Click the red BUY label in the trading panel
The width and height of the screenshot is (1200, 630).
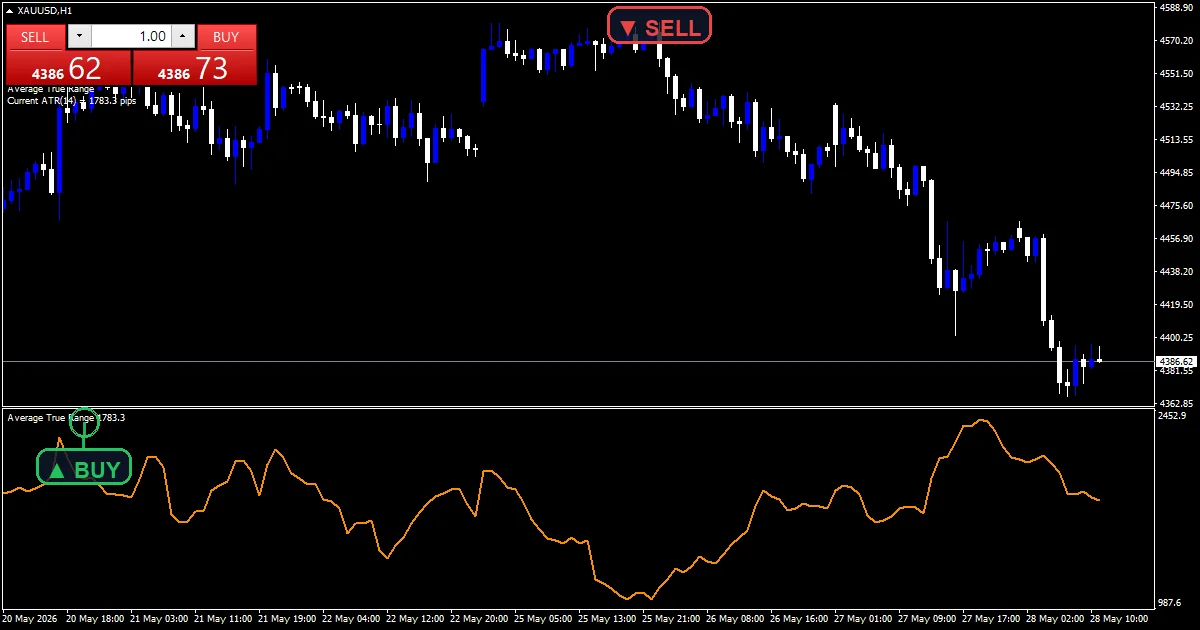[227, 37]
